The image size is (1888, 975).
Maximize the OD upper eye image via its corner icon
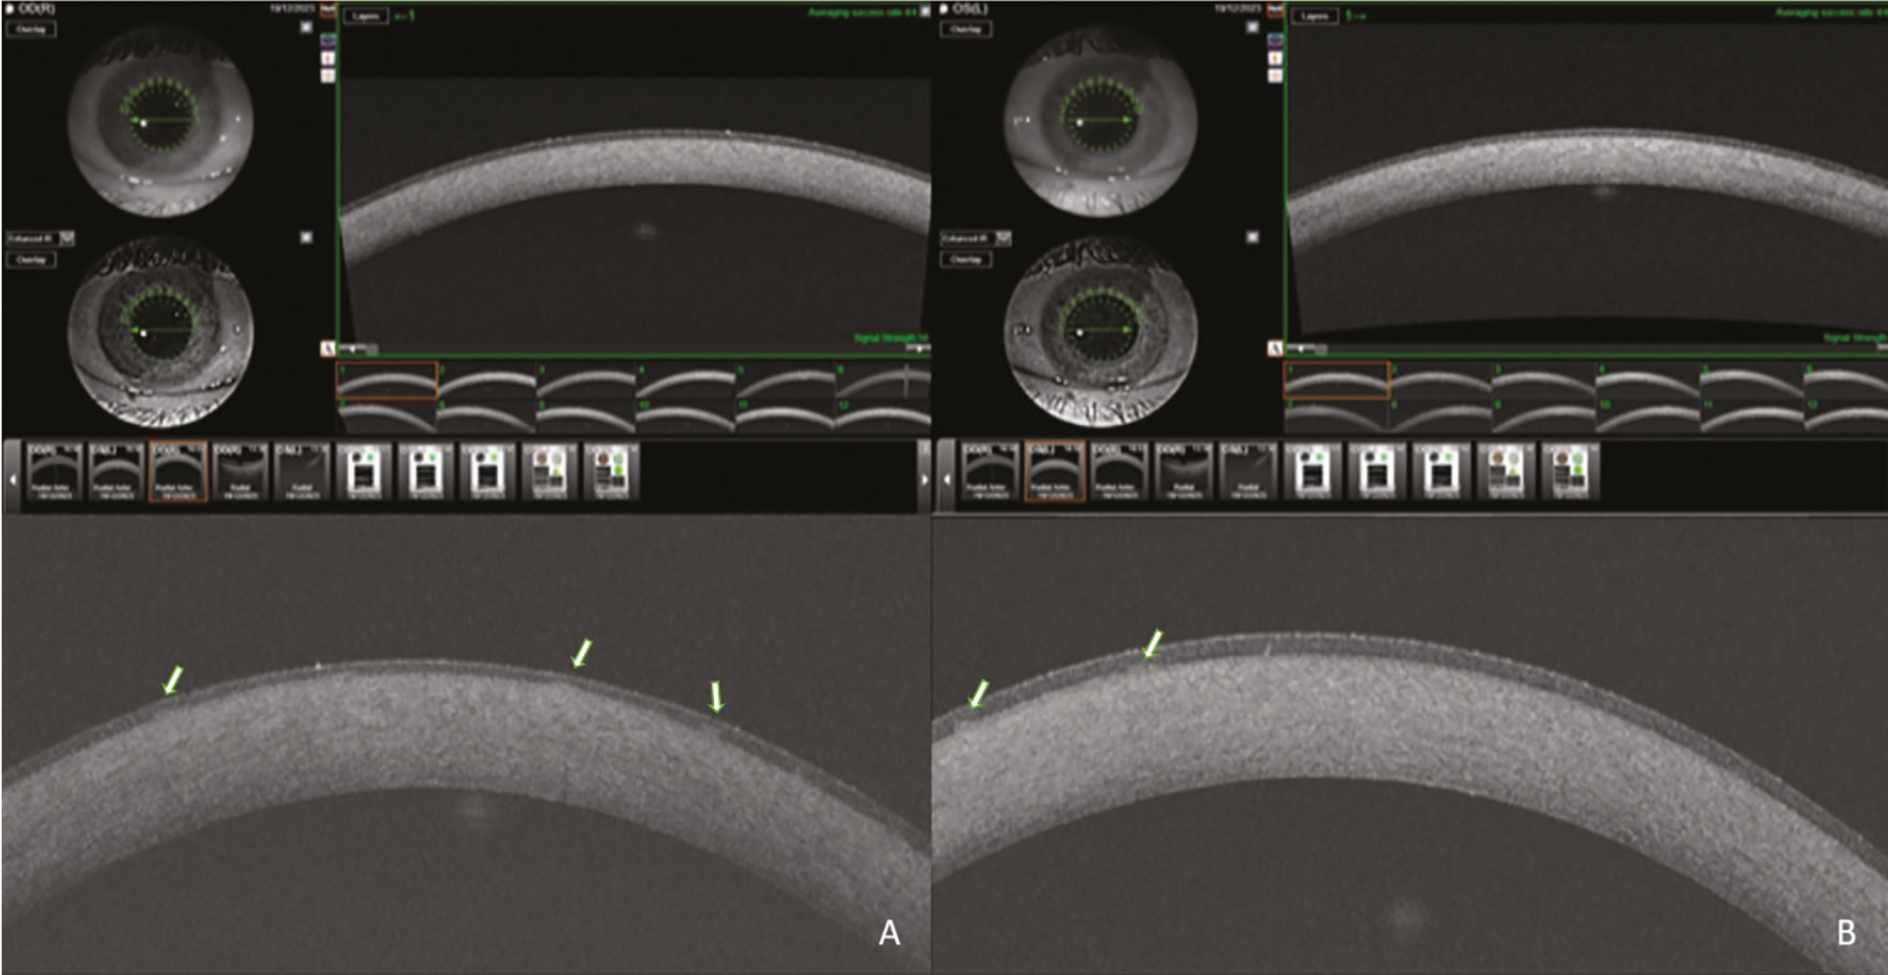[306, 27]
